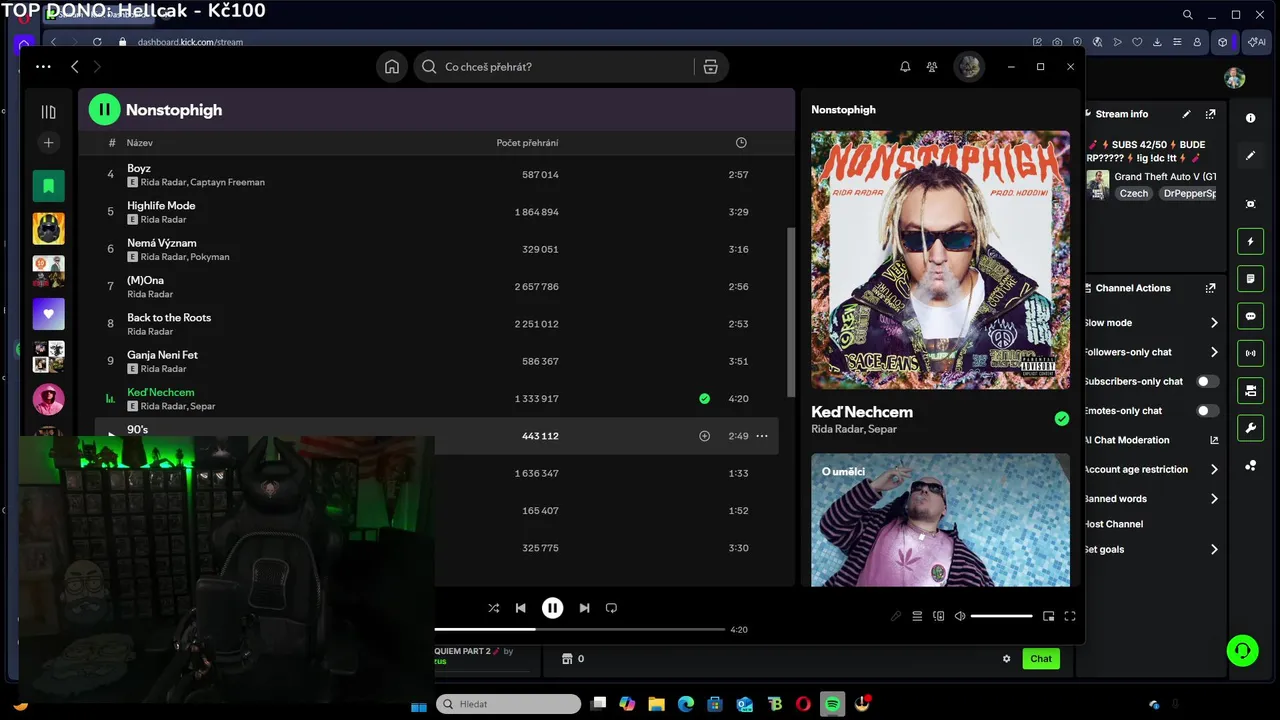The width and height of the screenshot is (1280, 720).
Task: Skip to next track
Action: coord(584,607)
